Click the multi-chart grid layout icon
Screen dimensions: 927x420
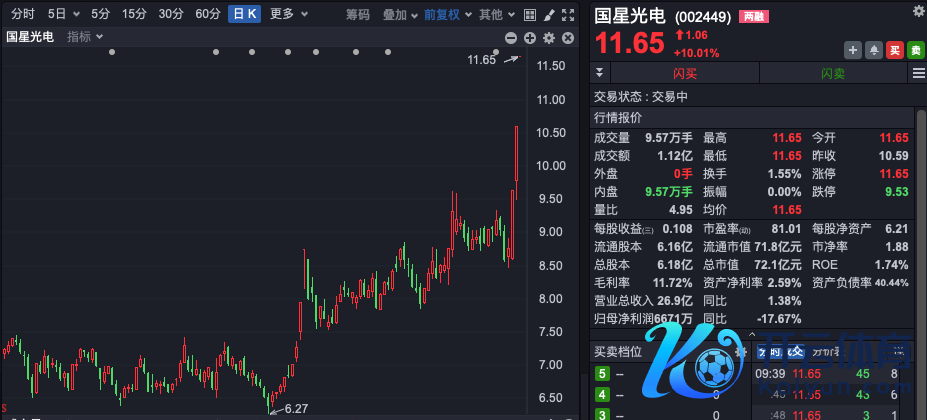pyautogui.click(x=530, y=14)
